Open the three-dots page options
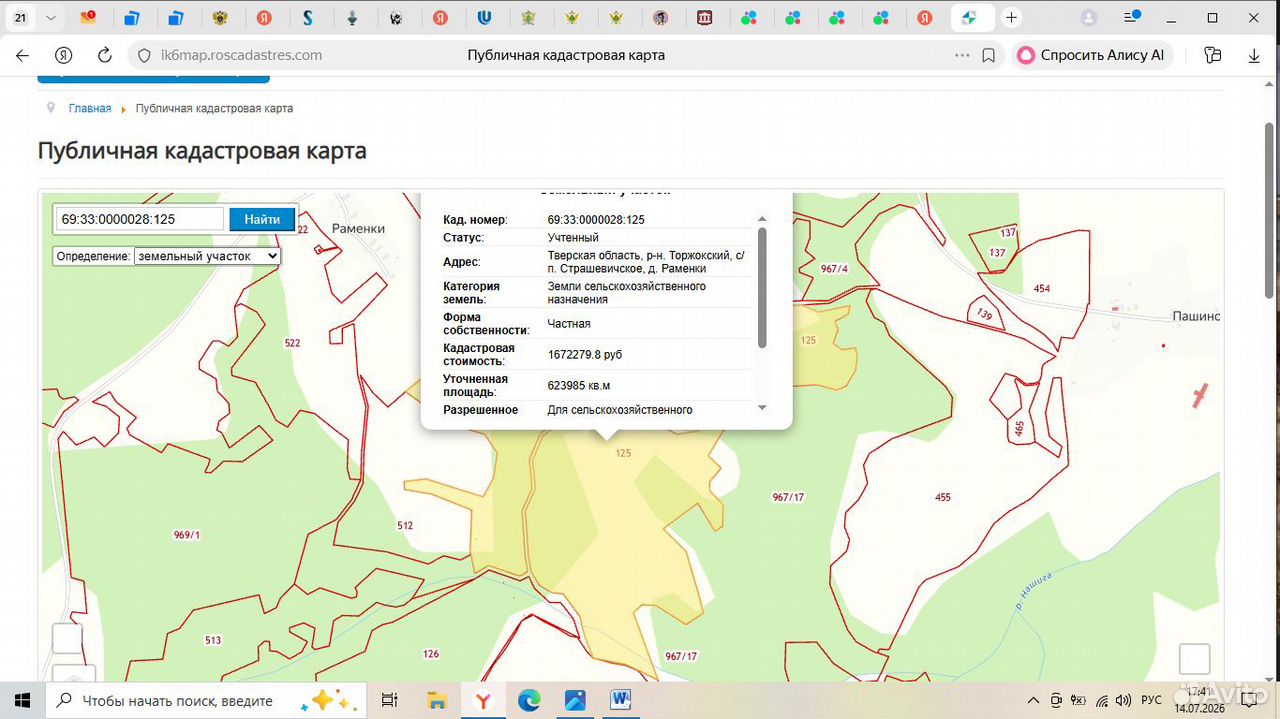Screen dimensions: 1280x719 tap(962, 56)
